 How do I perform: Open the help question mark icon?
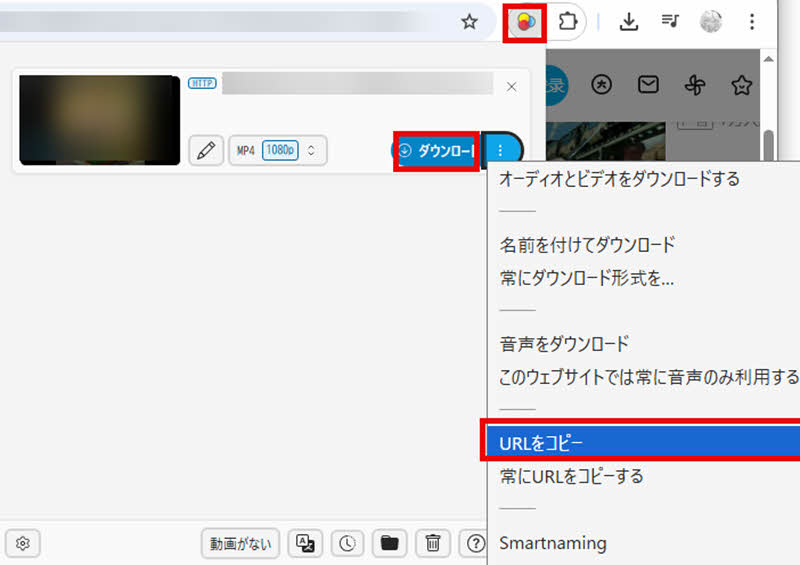476,544
